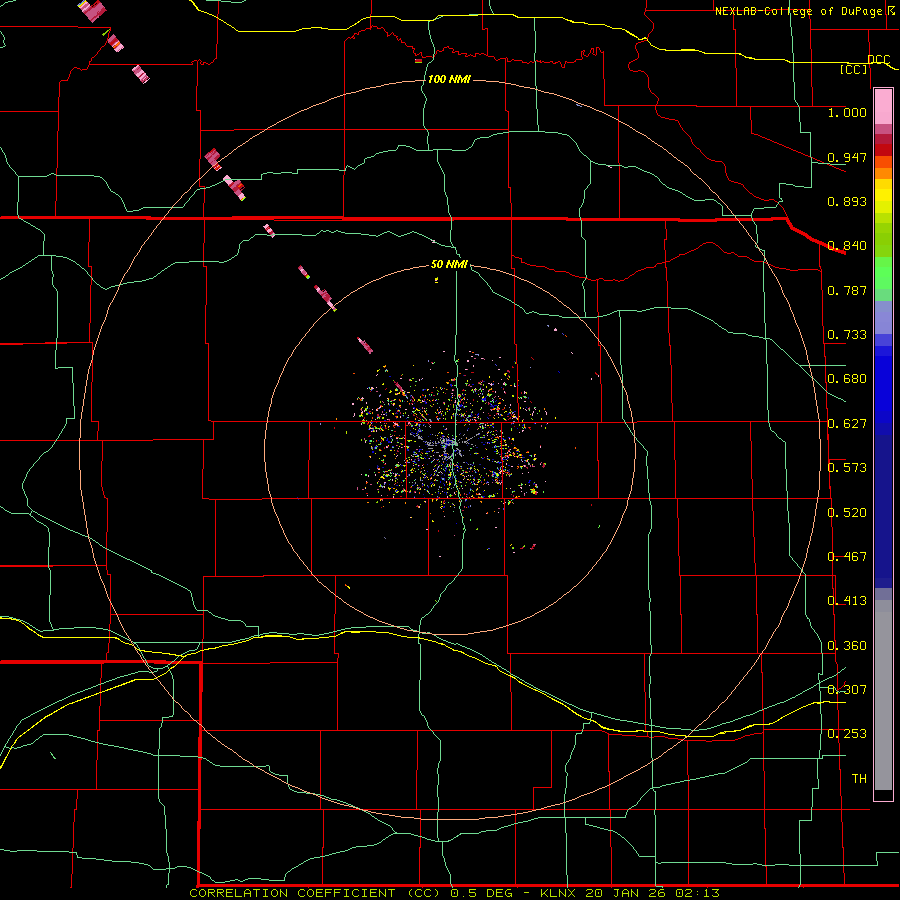Select the 0.467 scale value
Screen dimensions: 900x900
pos(847,557)
